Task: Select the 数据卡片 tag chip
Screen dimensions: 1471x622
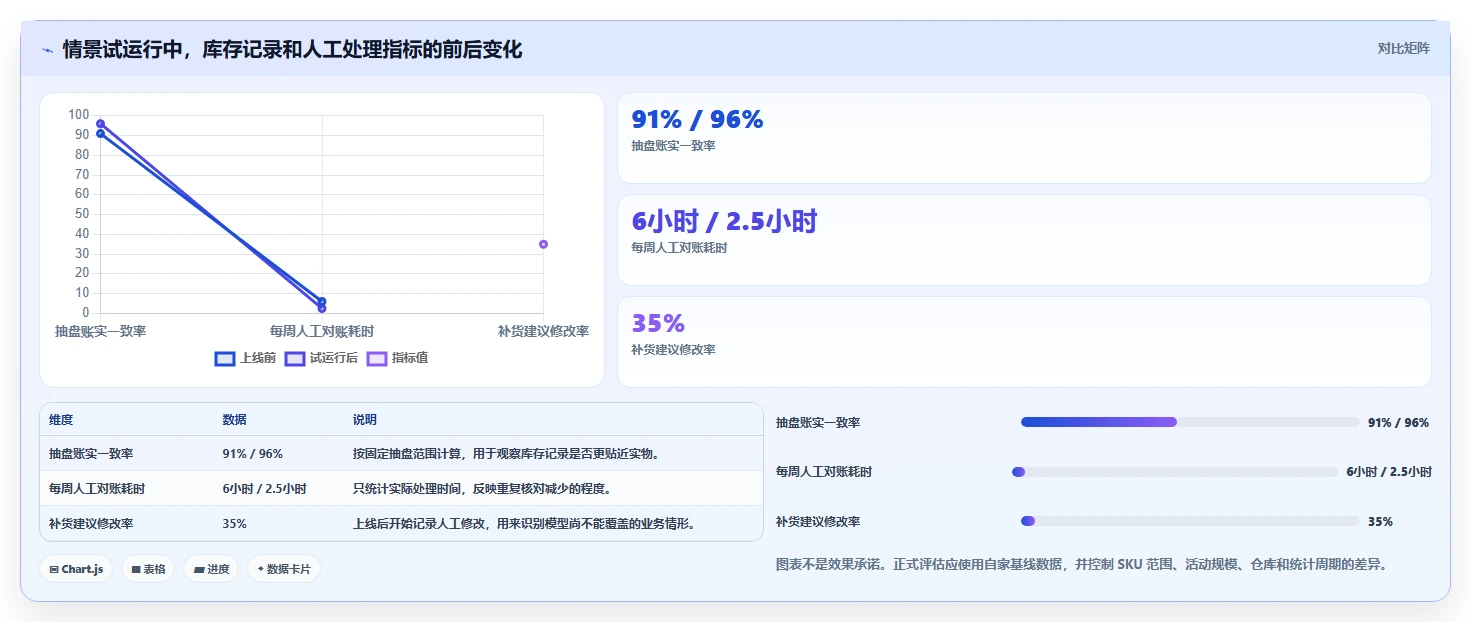Action: pyautogui.click(x=284, y=569)
